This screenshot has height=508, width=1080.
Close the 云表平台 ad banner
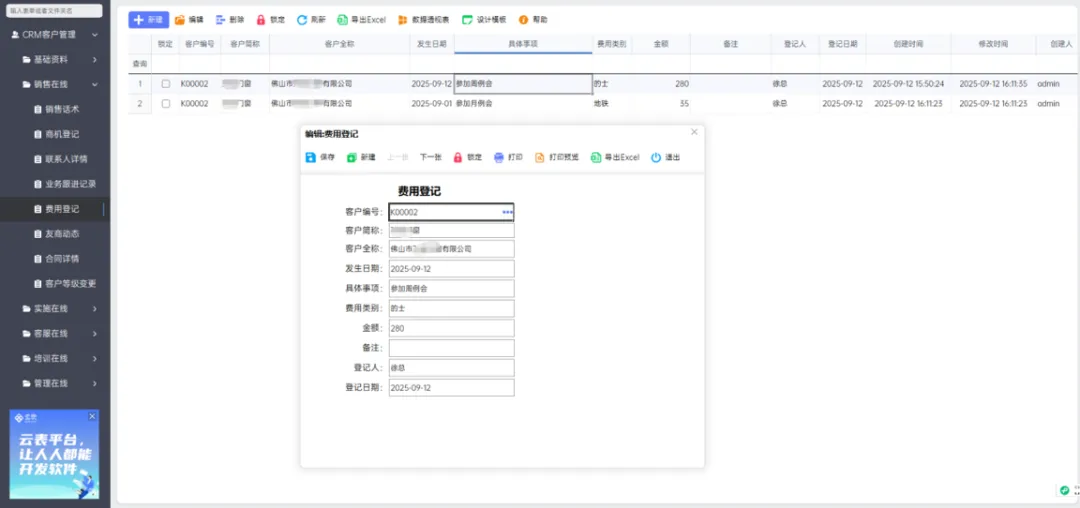click(92, 416)
